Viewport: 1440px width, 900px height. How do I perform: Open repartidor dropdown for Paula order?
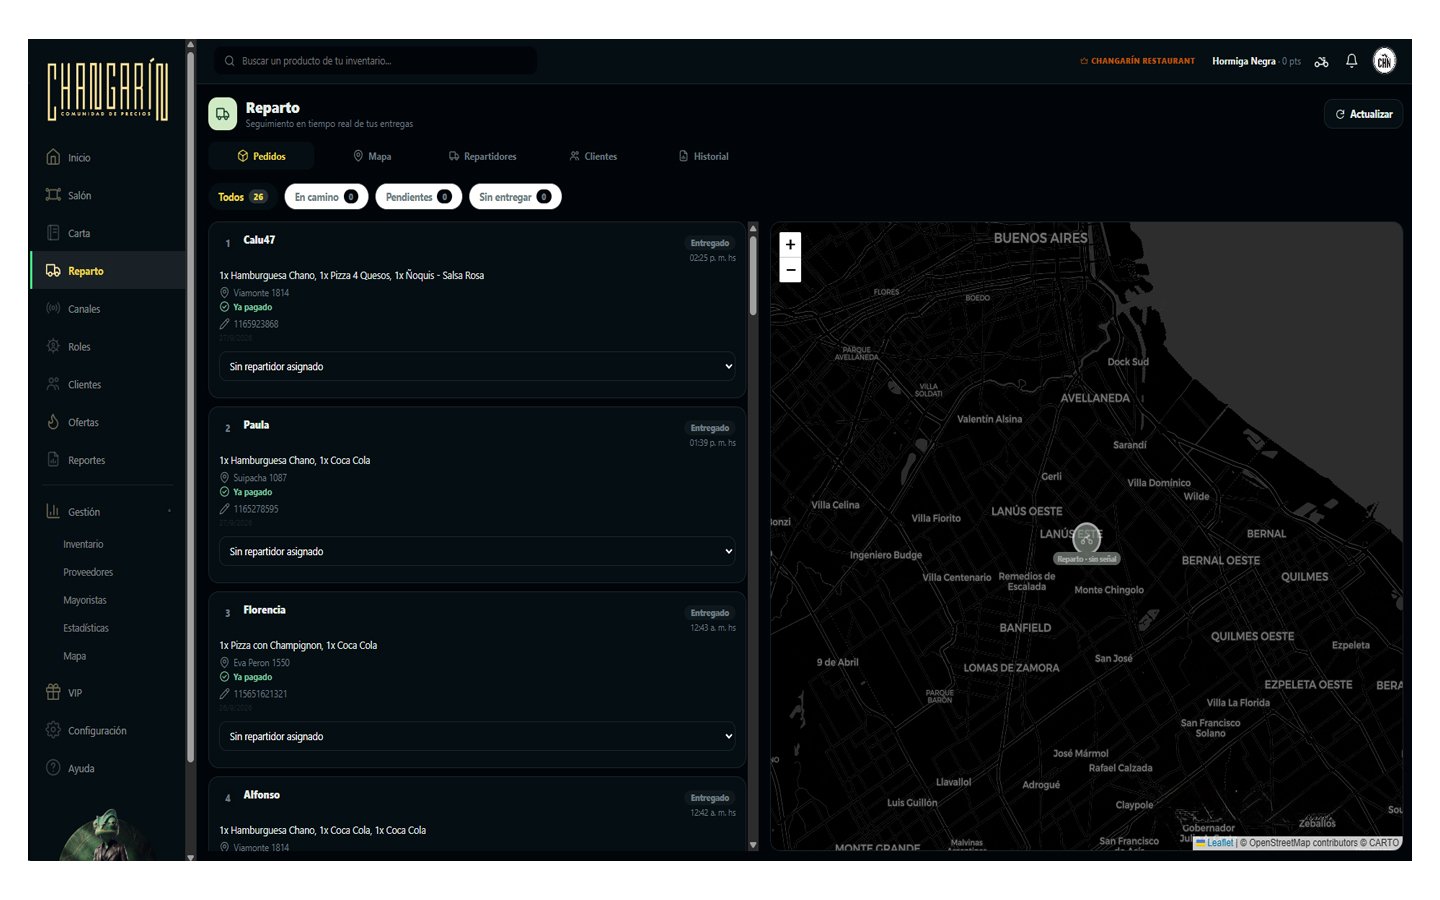click(x=477, y=551)
